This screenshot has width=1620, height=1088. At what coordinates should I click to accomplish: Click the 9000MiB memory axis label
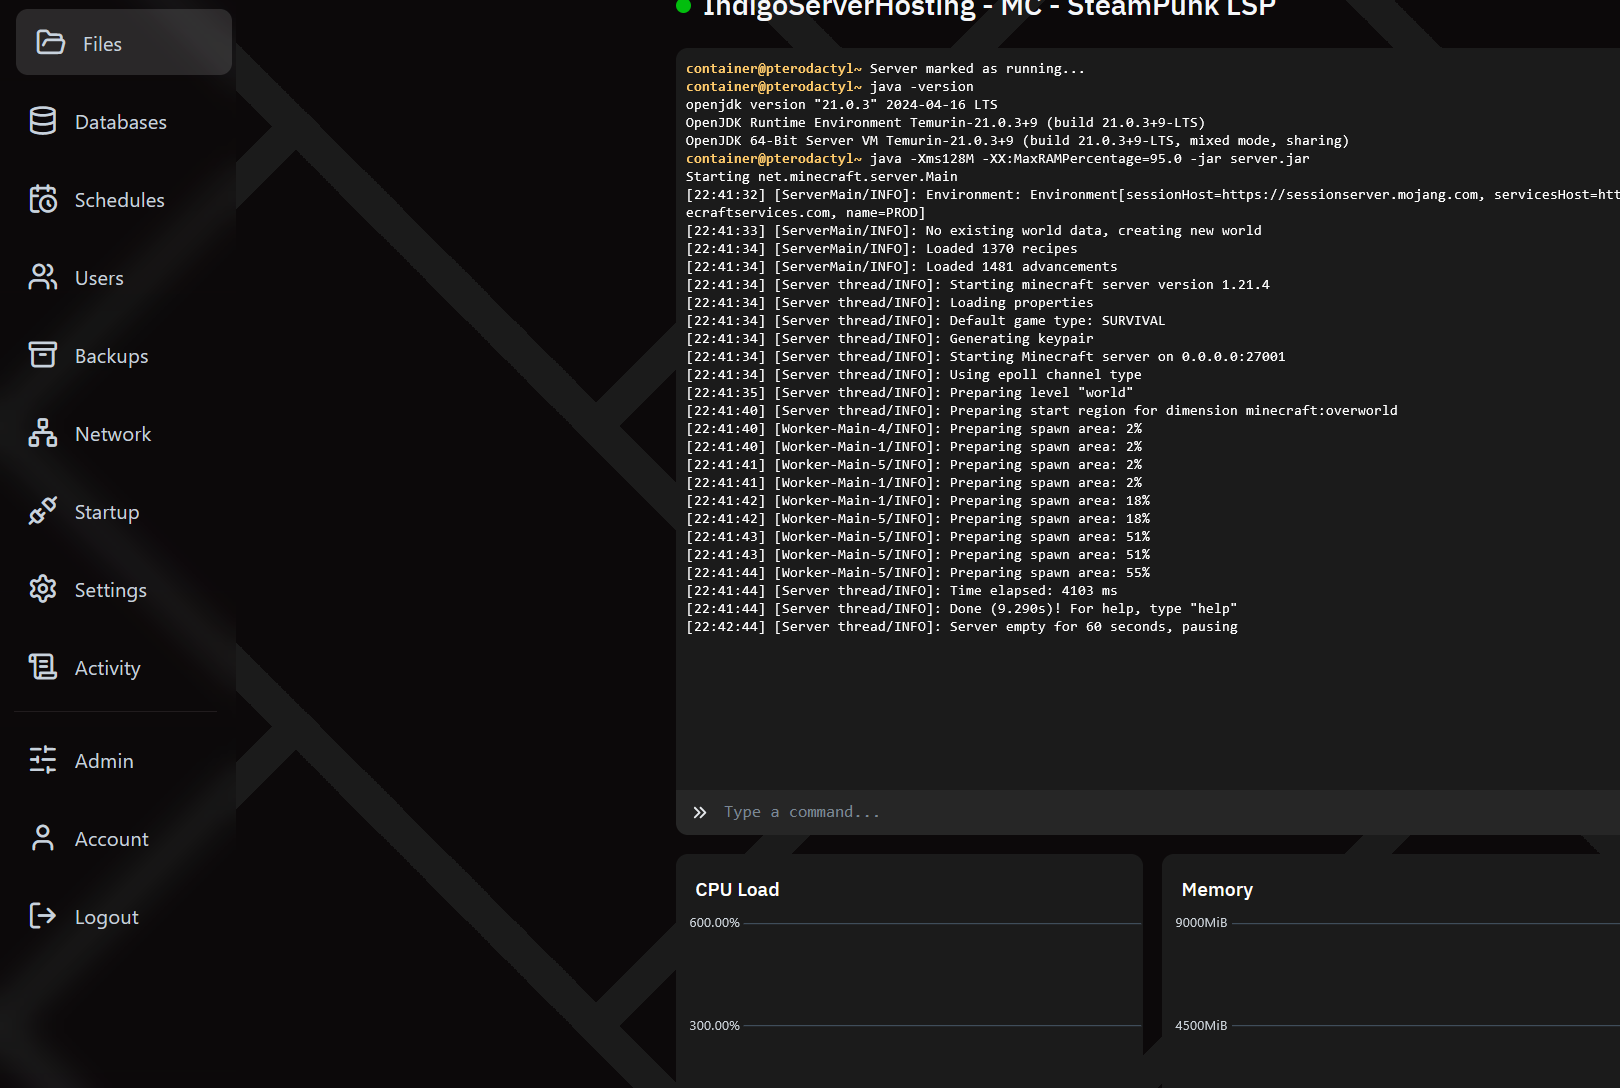[1201, 922]
